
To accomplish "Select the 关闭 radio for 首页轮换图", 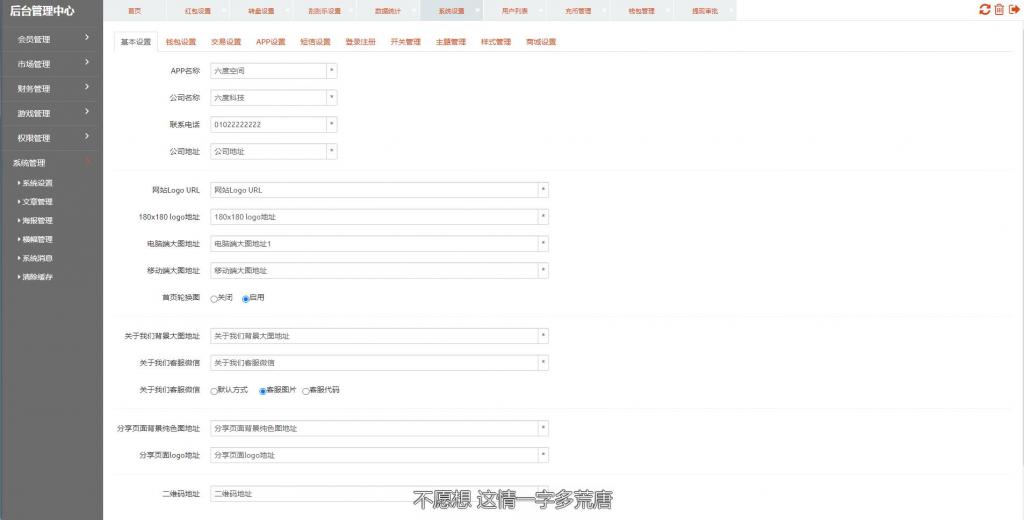I will pyautogui.click(x=214, y=298).
